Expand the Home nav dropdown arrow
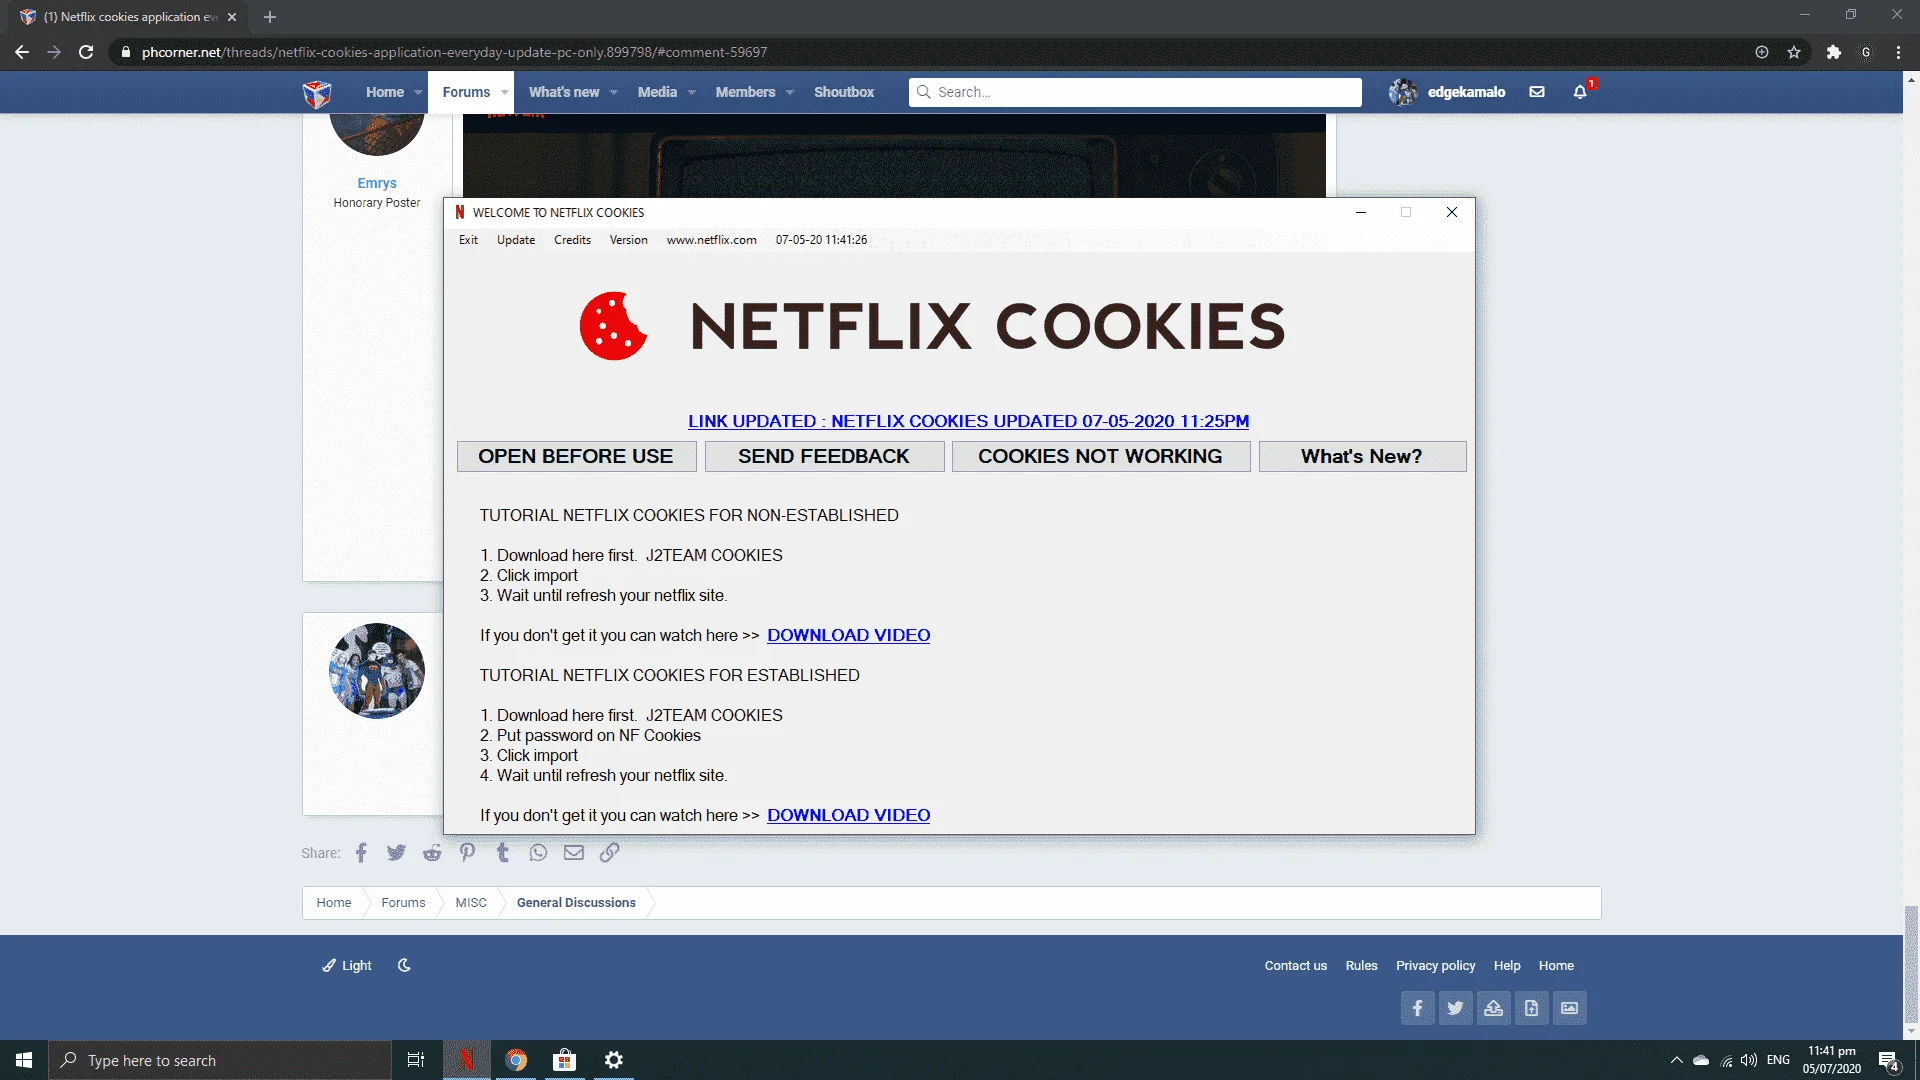This screenshot has width=1920, height=1080. point(418,92)
